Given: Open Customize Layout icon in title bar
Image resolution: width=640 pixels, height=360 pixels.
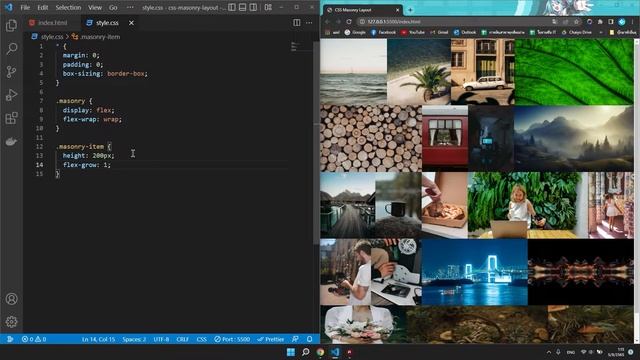Looking at the screenshot, I should (x=268, y=7).
